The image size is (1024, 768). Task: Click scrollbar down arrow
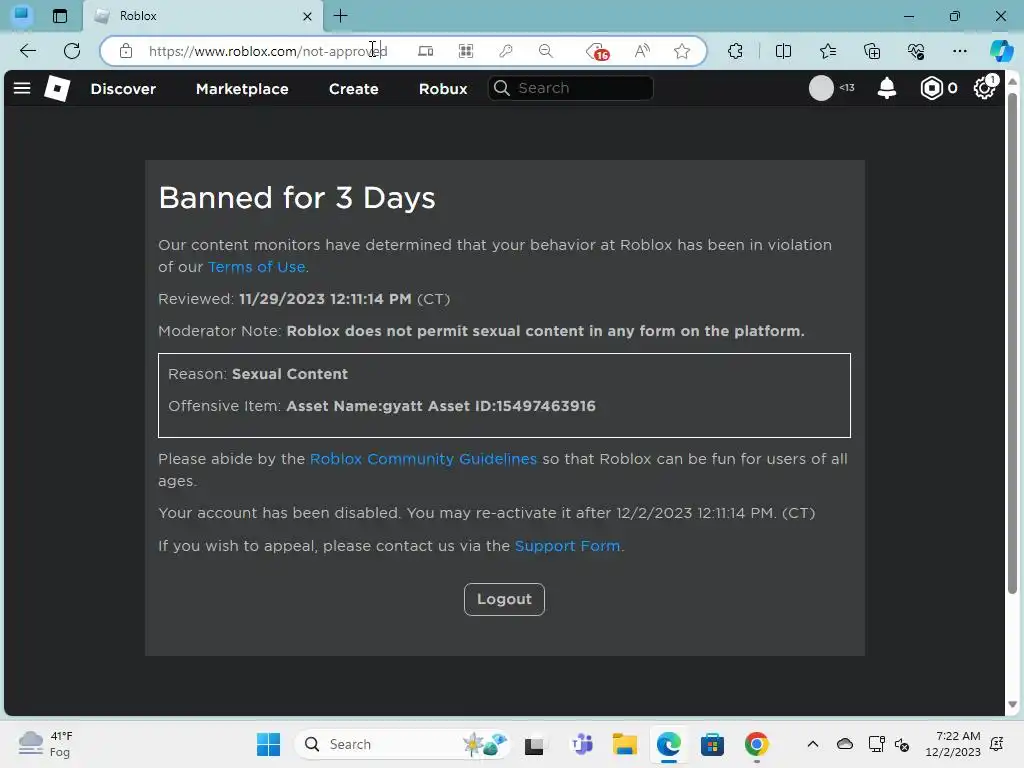pos(1013,705)
